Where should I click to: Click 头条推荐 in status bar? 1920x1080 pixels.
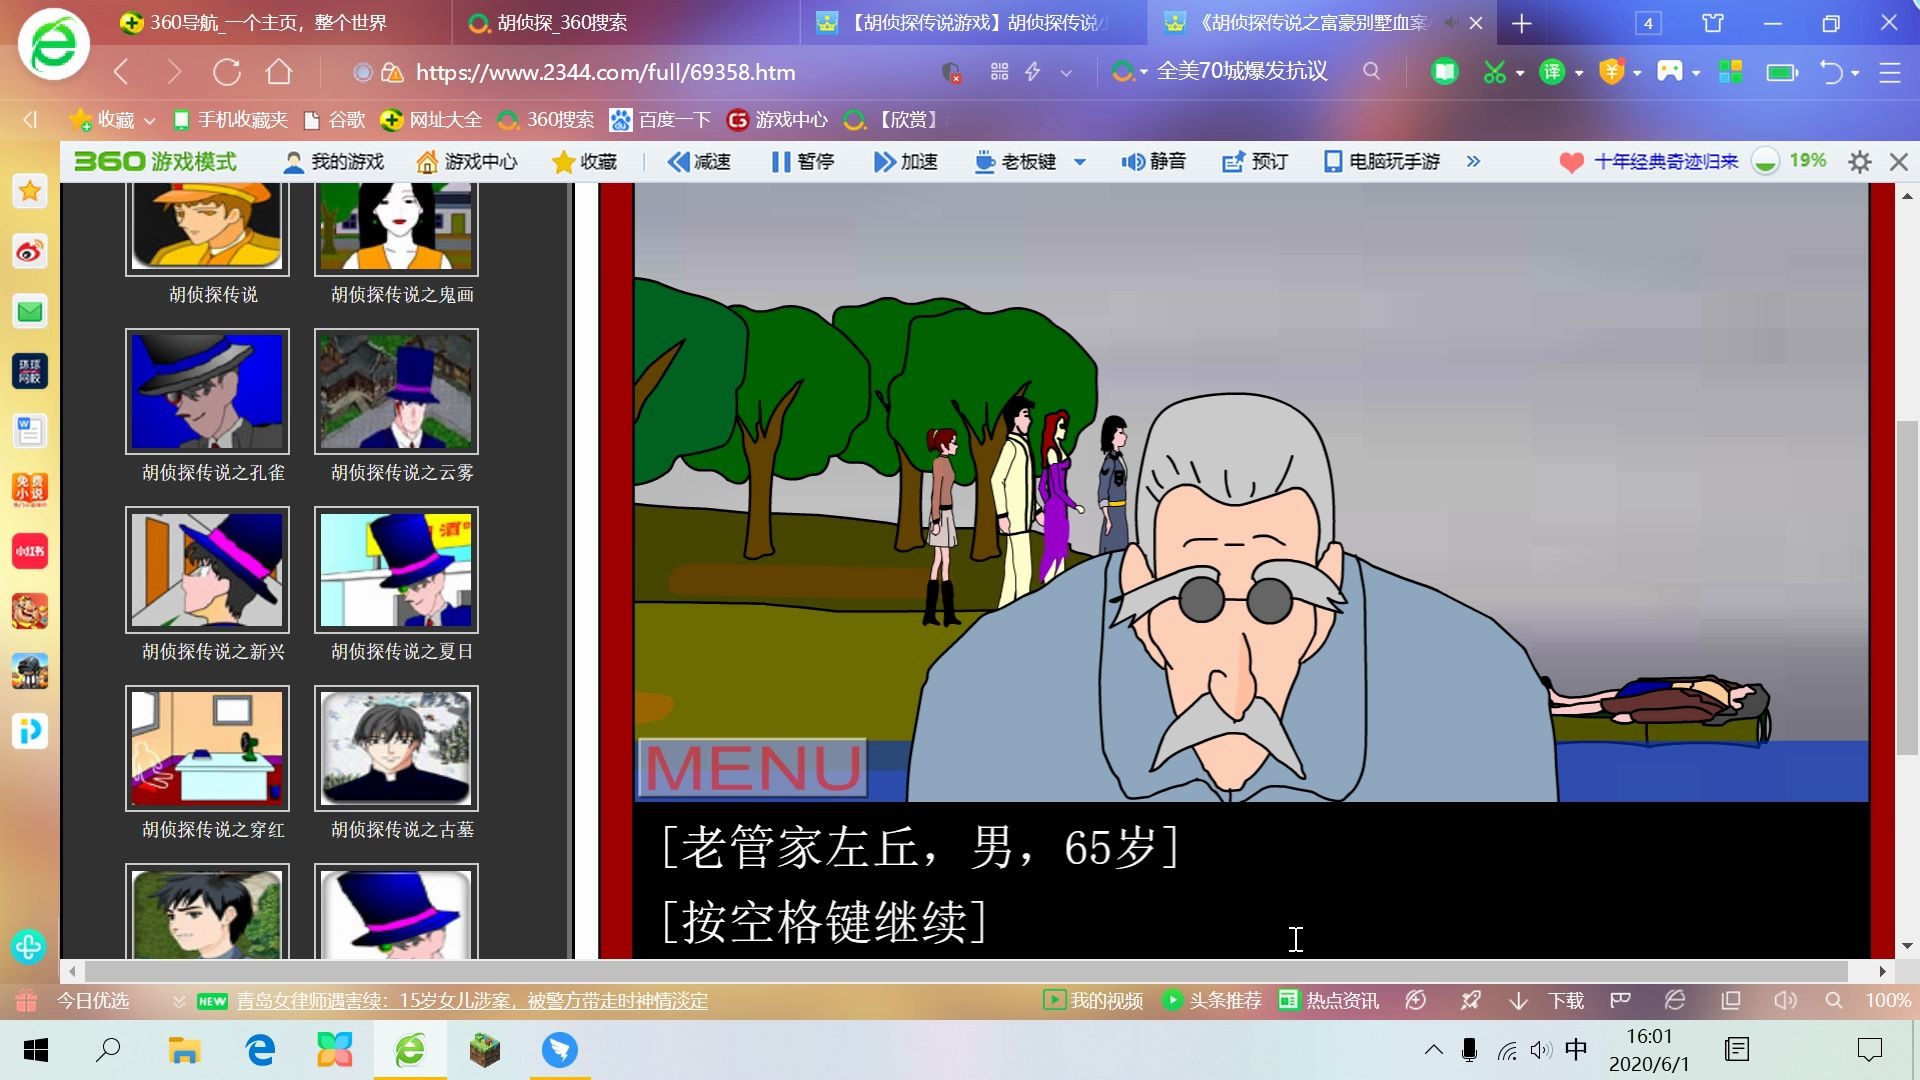coord(1212,1000)
